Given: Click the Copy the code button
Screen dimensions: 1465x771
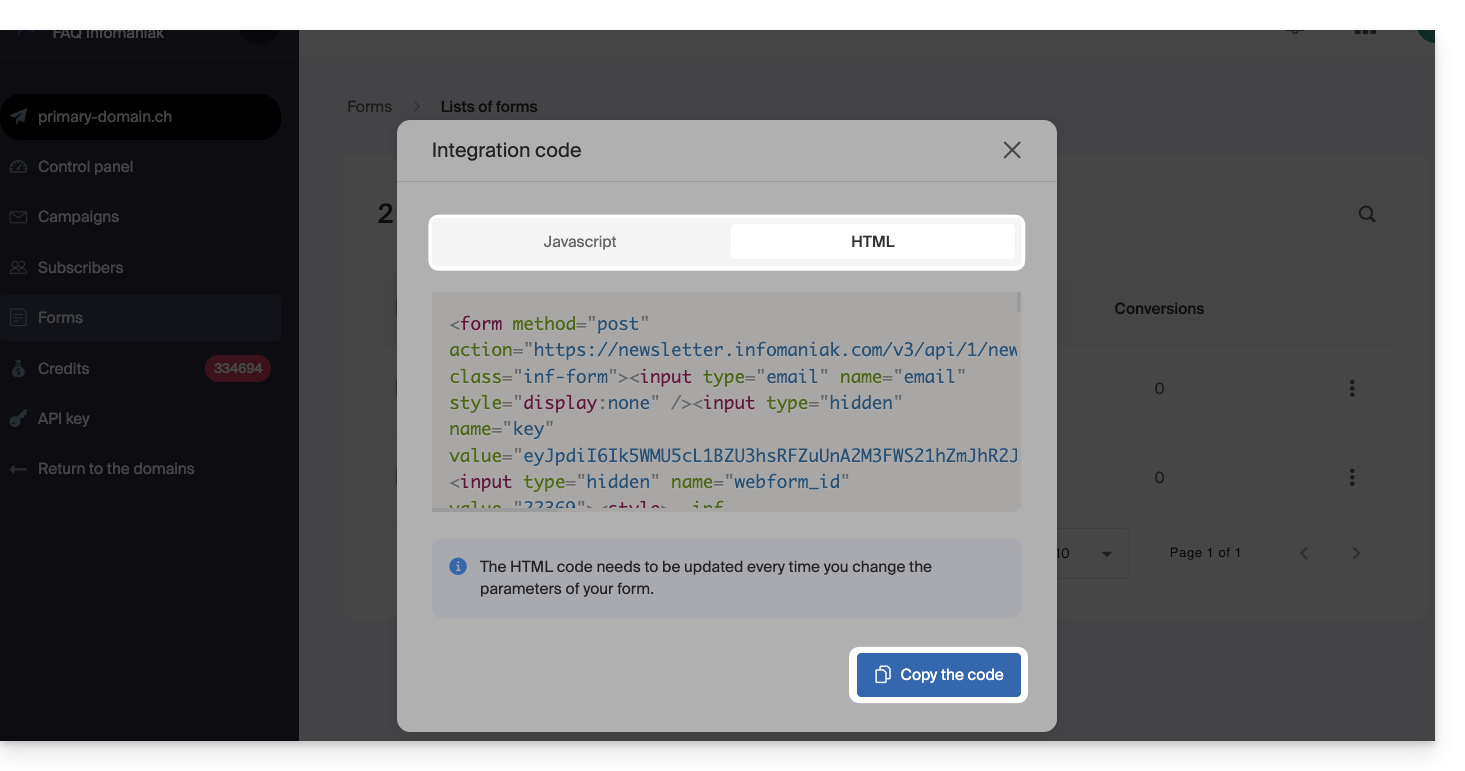Looking at the screenshot, I should (x=938, y=675).
